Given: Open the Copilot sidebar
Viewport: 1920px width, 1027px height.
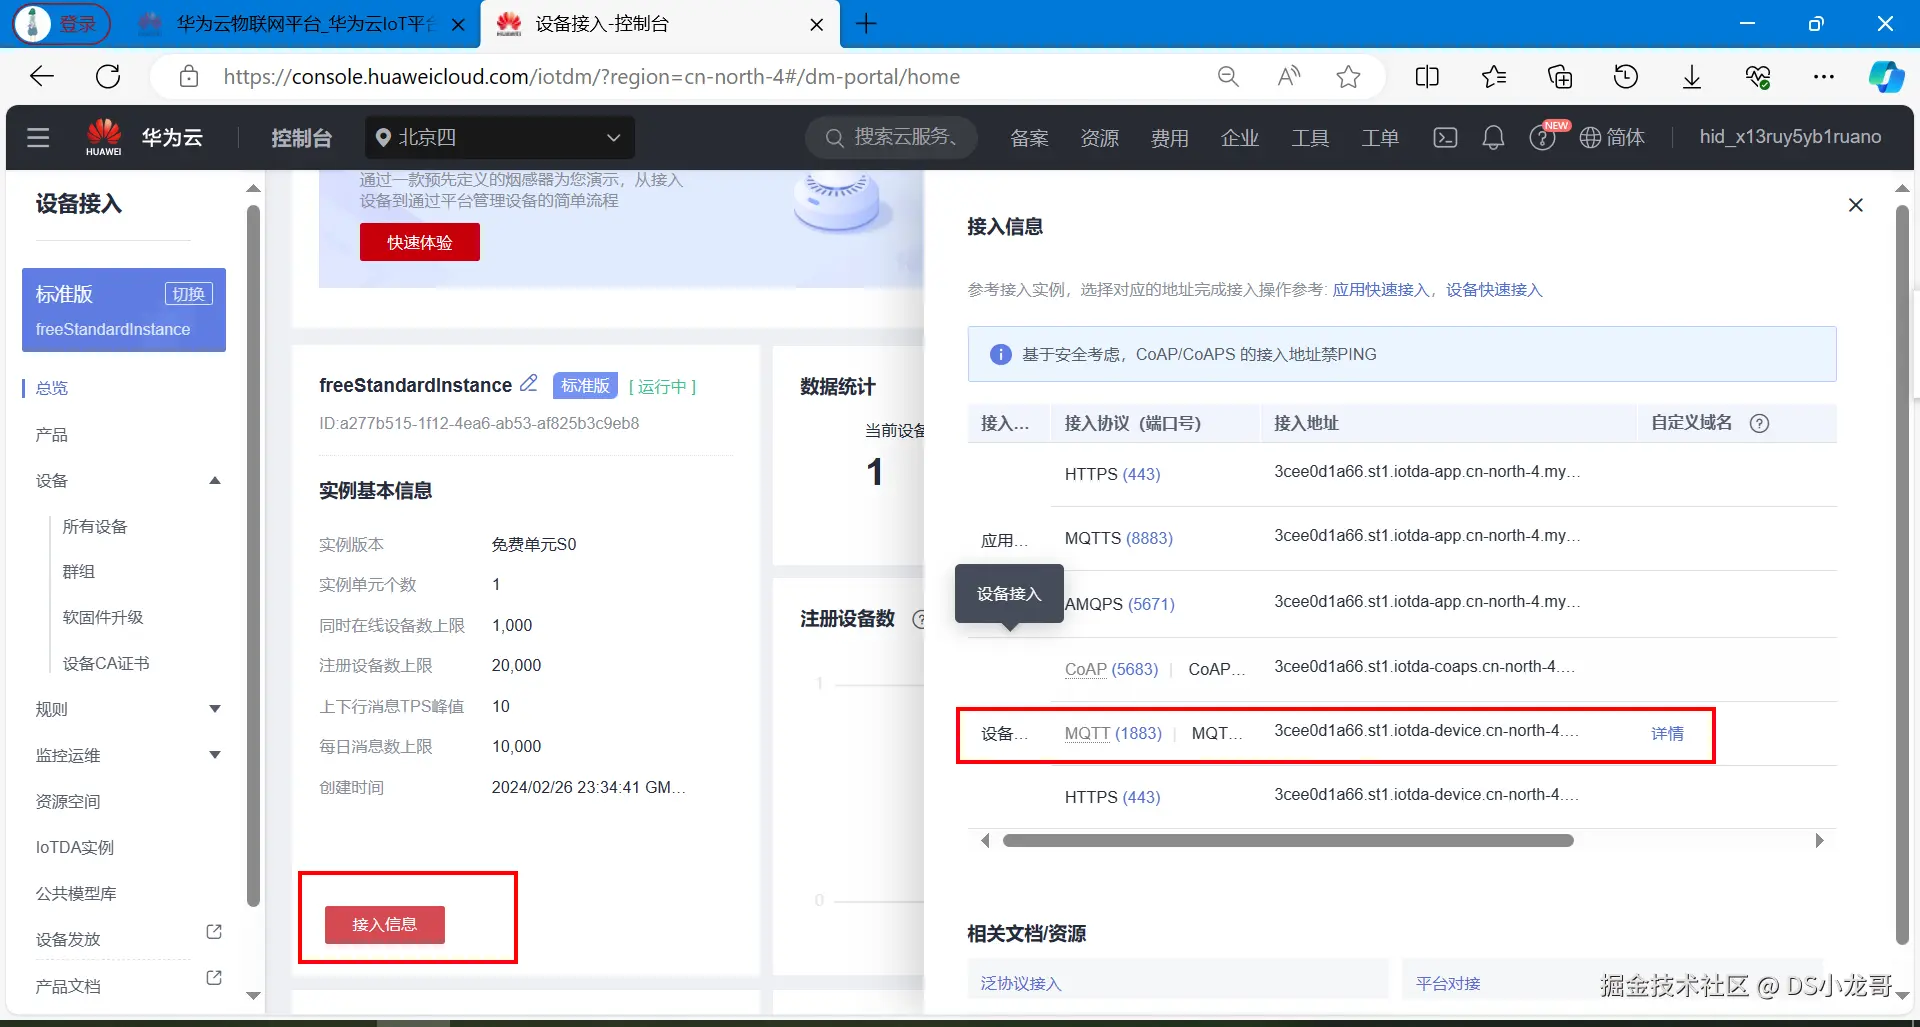Looking at the screenshot, I should tap(1887, 76).
